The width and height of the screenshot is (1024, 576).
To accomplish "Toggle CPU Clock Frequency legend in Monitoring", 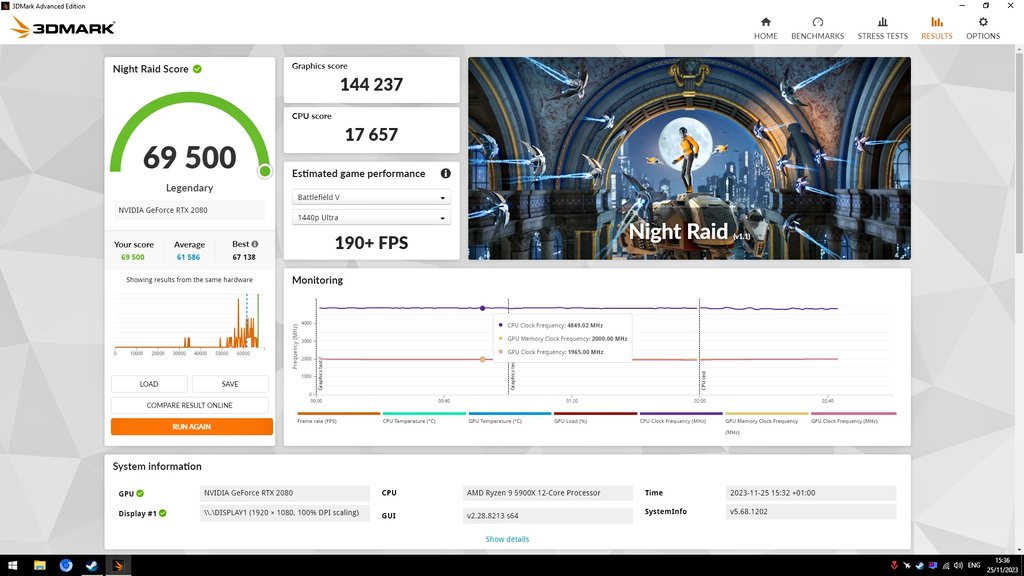I will pos(680,417).
